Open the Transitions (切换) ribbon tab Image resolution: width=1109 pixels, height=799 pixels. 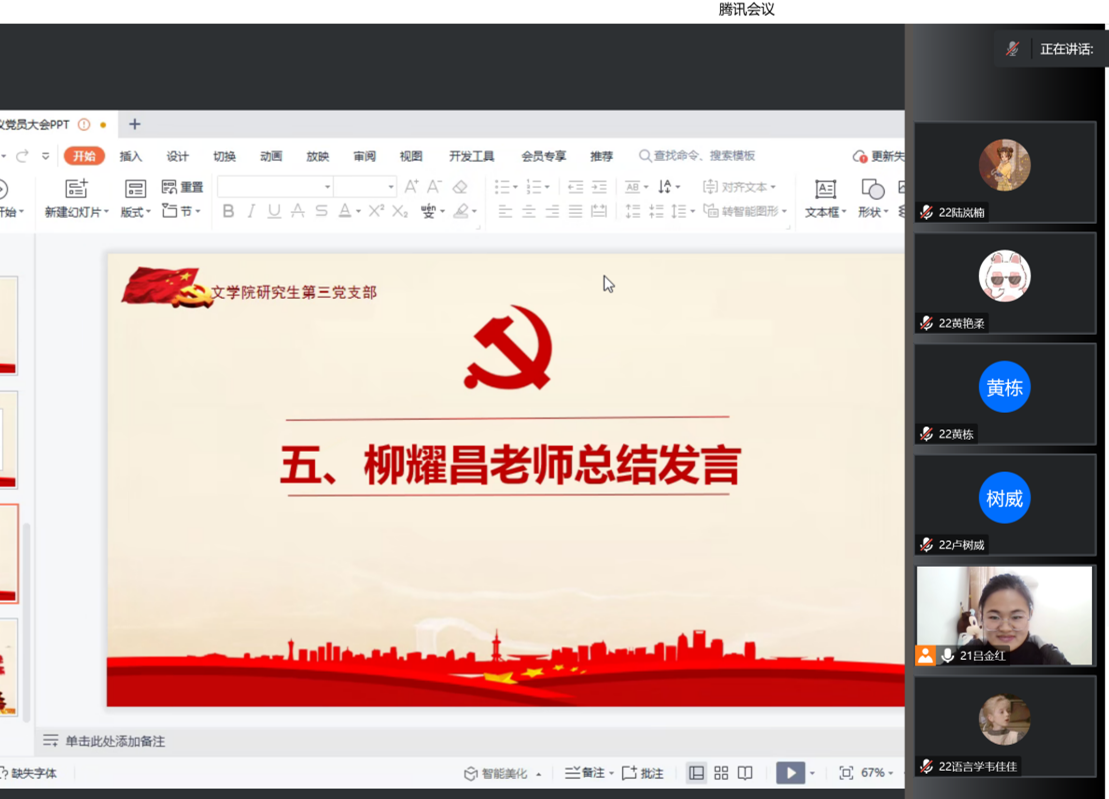224,156
